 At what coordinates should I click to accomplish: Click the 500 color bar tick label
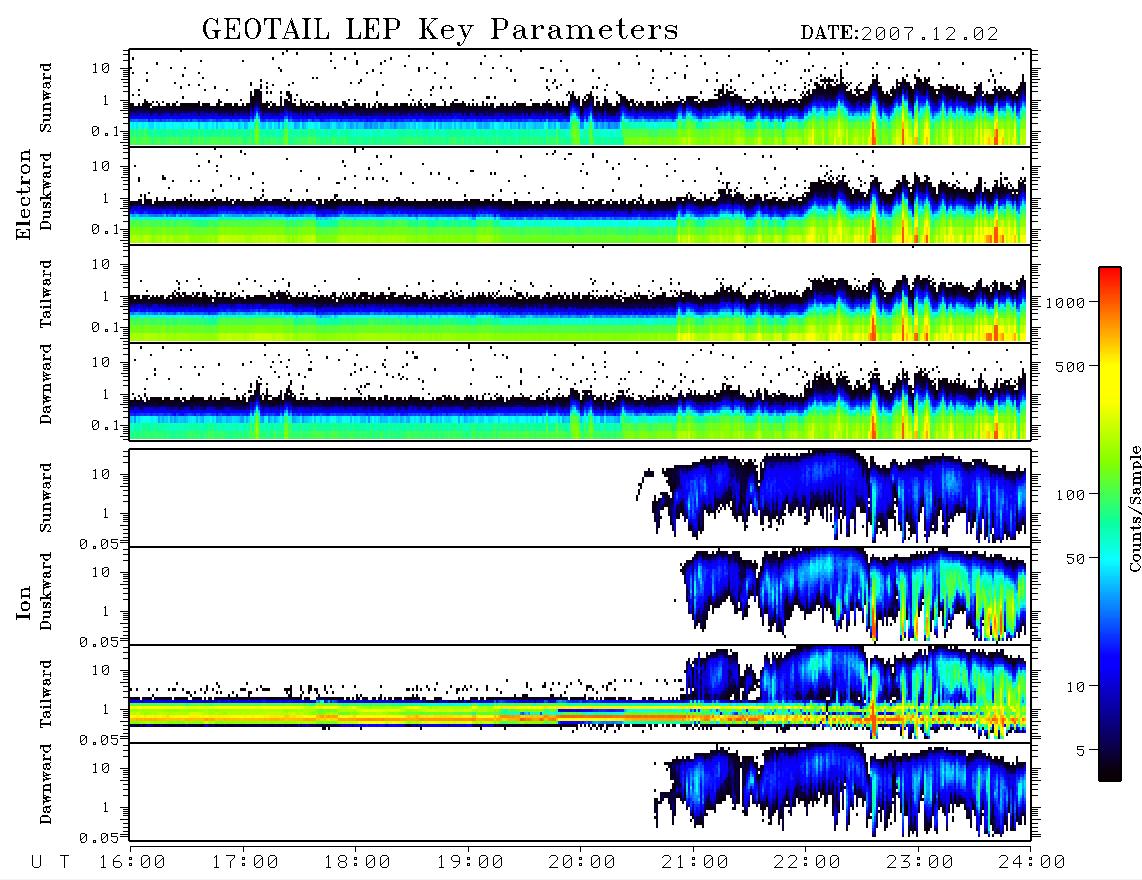[1071, 366]
